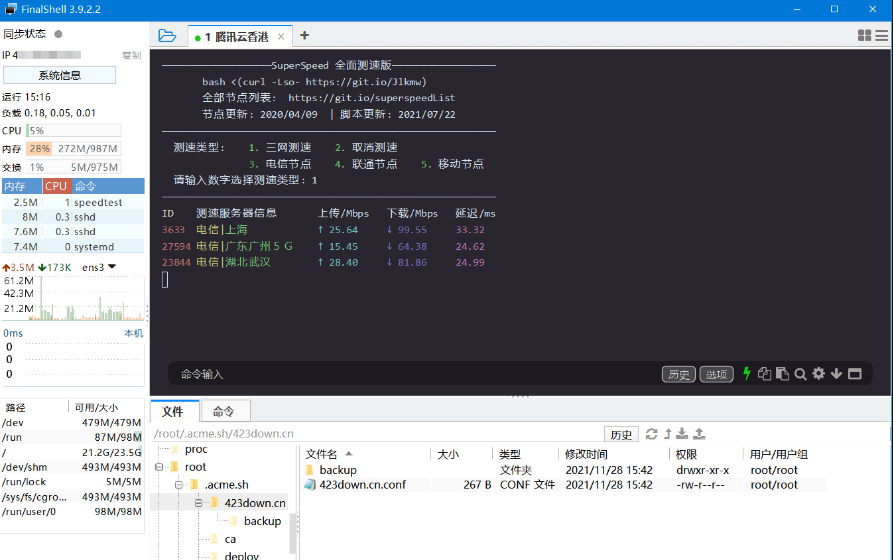Click the 用户/用户组 column header
Screen dimensions: 893x560
tap(778, 454)
